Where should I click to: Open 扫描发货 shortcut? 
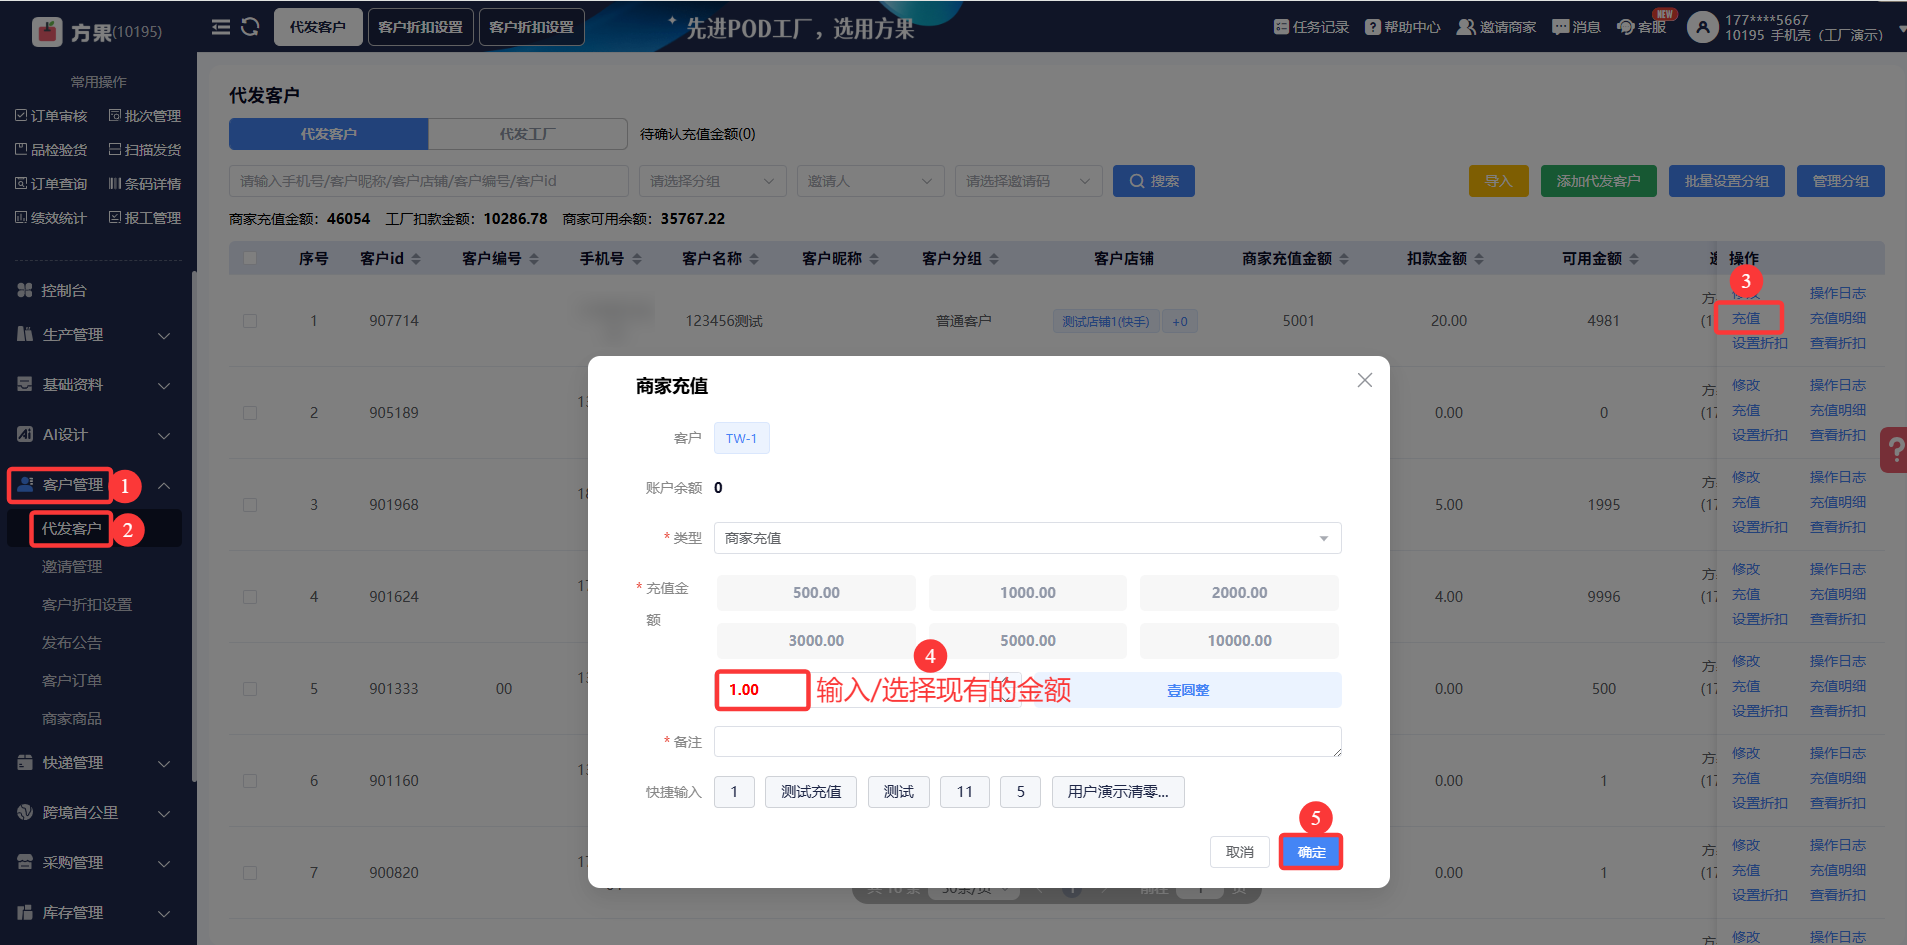click(145, 150)
